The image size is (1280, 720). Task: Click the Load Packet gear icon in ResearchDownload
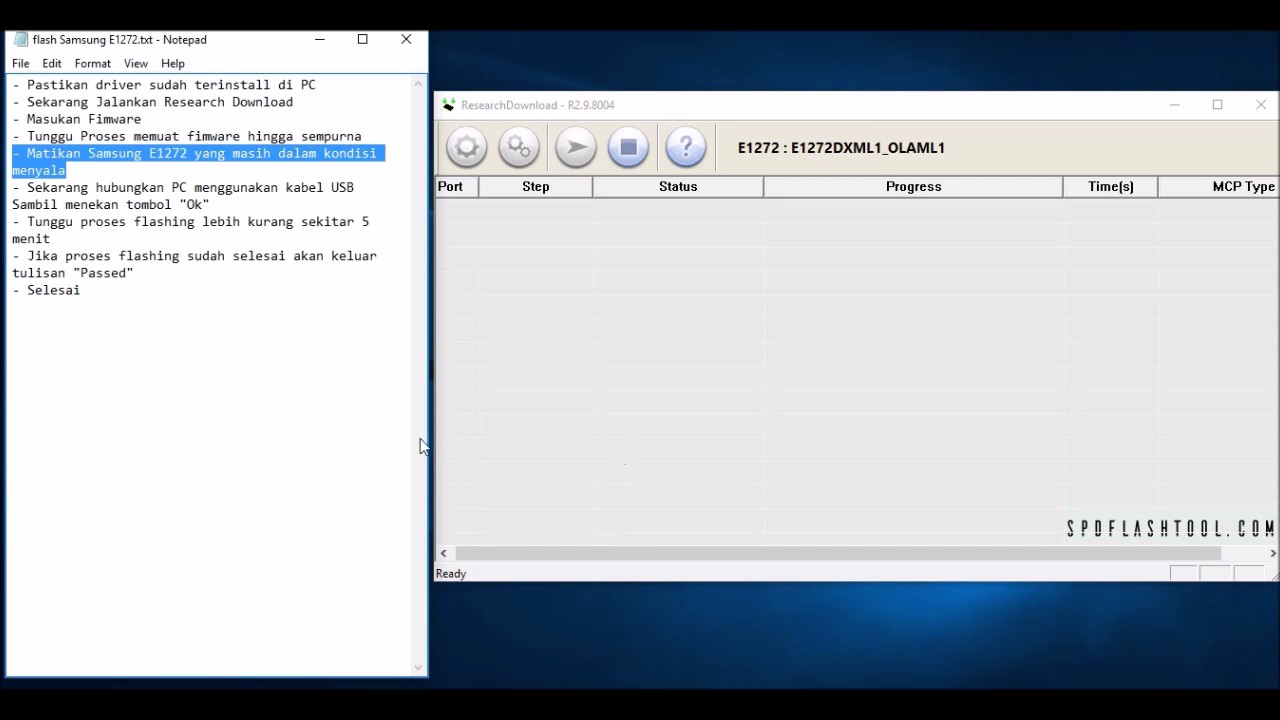pyautogui.click(x=466, y=148)
